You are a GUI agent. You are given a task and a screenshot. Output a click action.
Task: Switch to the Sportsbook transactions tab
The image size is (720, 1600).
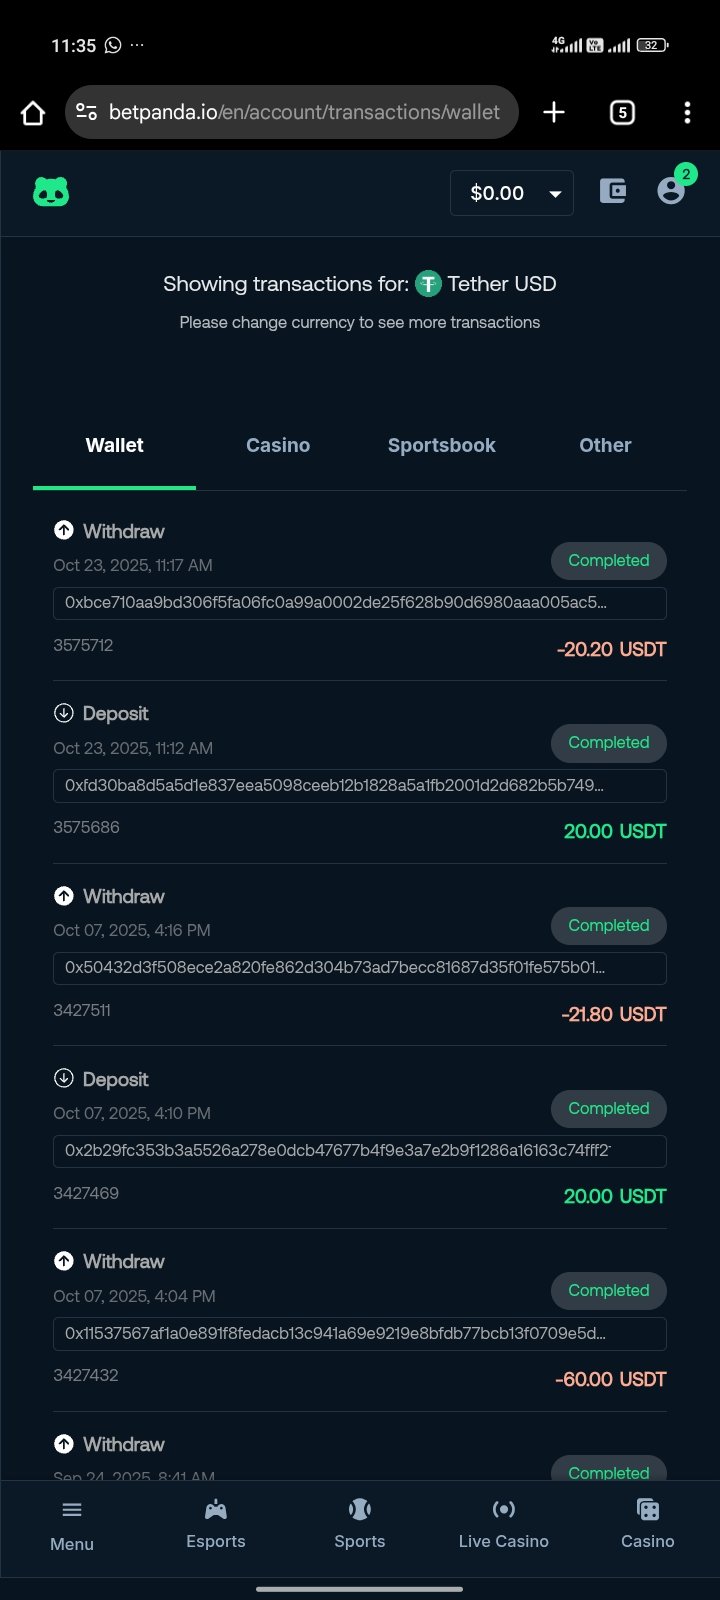pos(442,446)
